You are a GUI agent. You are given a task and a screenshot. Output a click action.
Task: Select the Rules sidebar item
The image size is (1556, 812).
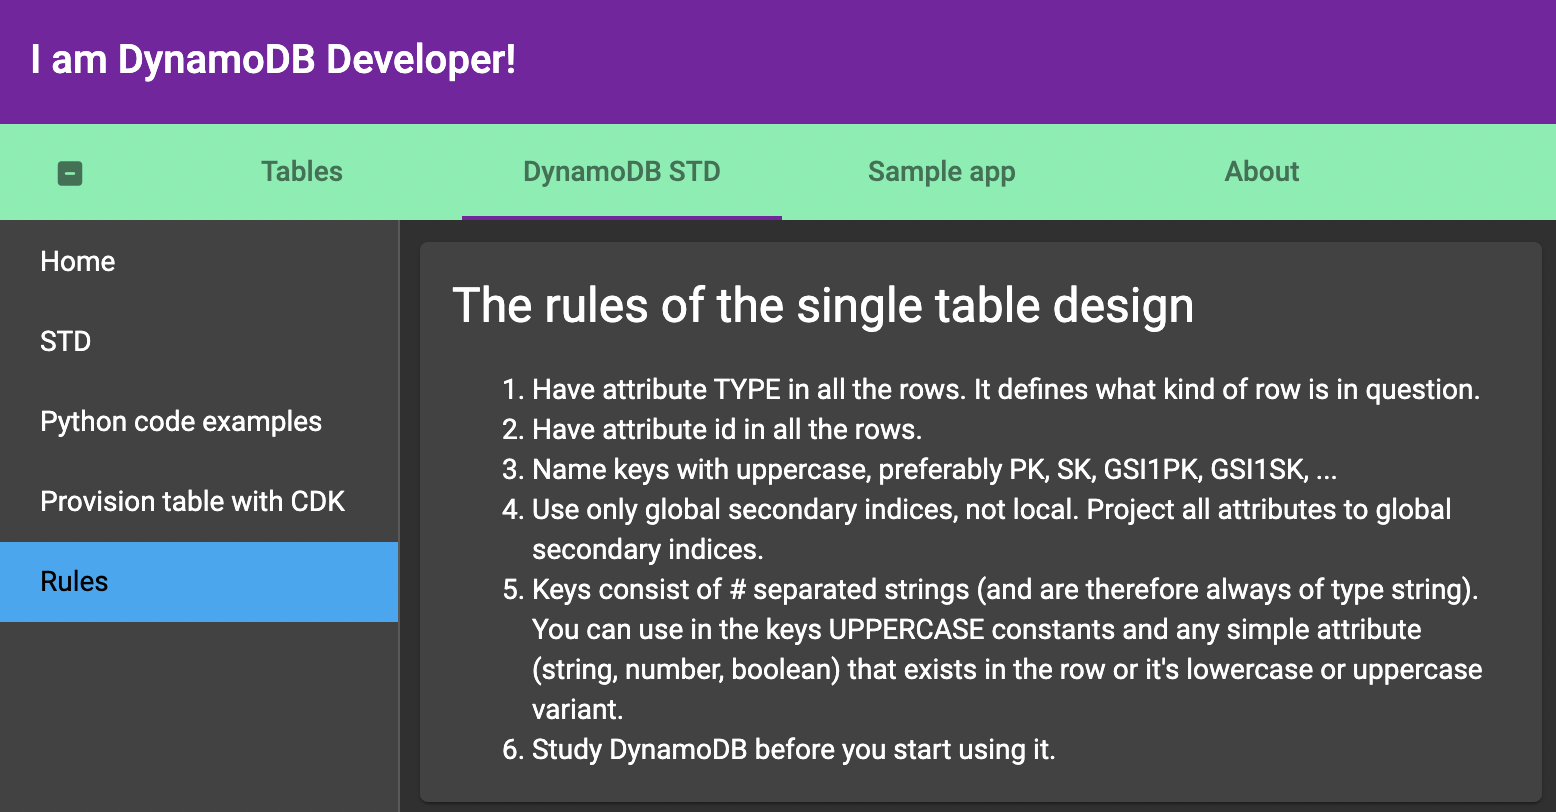click(199, 582)
